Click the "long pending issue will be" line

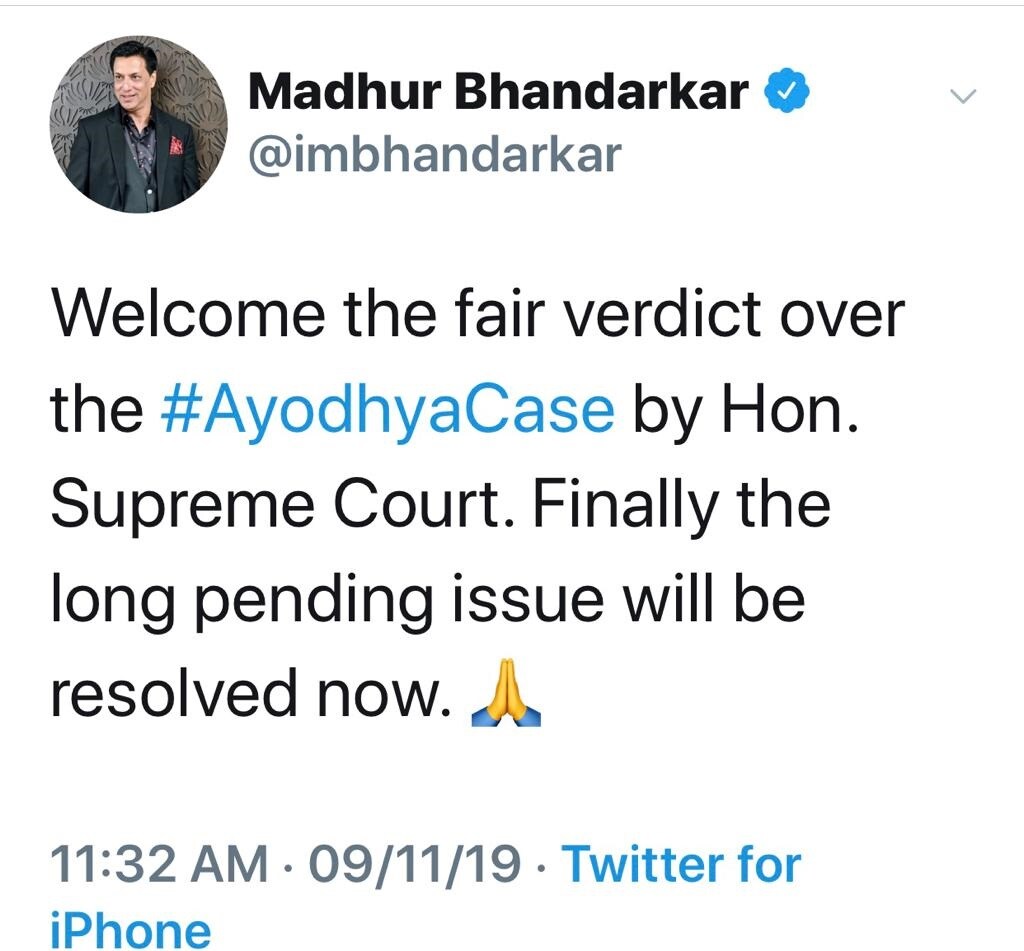(428, 602)
